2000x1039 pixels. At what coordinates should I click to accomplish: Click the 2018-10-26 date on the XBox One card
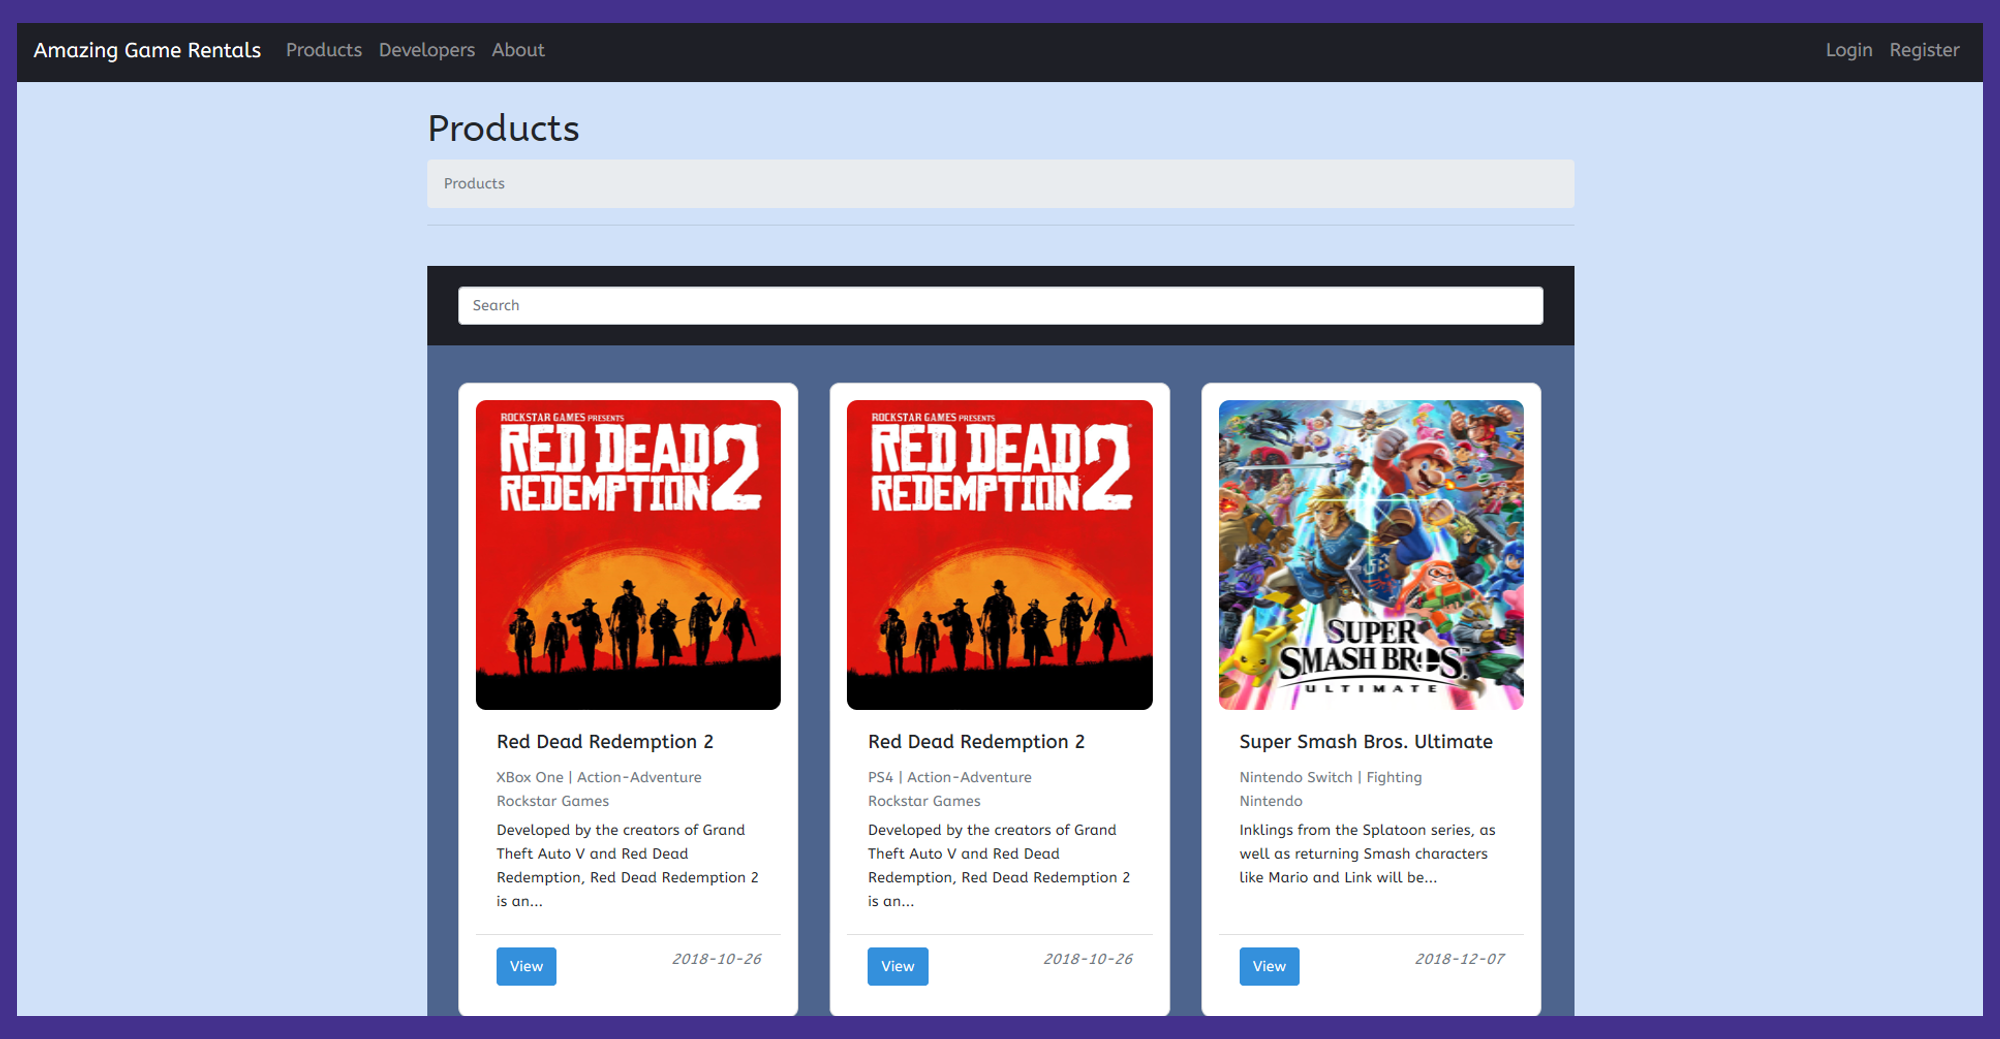pyautogui.click(x=716, y=959)
